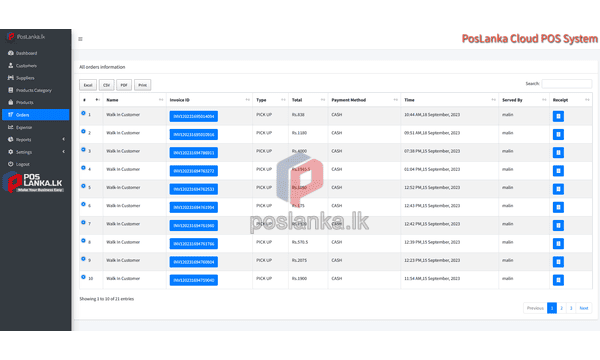This screenshot has width=600, height=360.
Task: Expand details of order row 3 with plus icon
Action: point(83,150)
